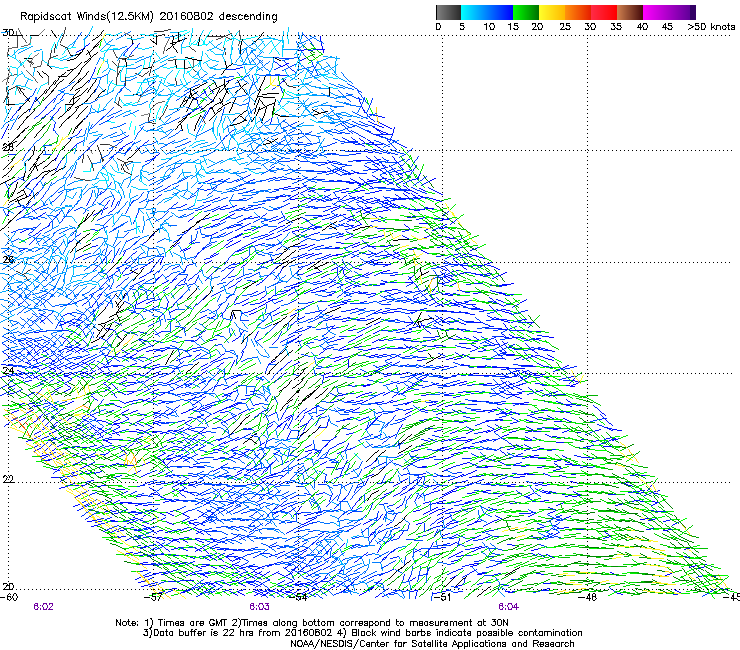Select the red 30-35 knots color swatch
This screenshot has height=650, width=740.
604,12
